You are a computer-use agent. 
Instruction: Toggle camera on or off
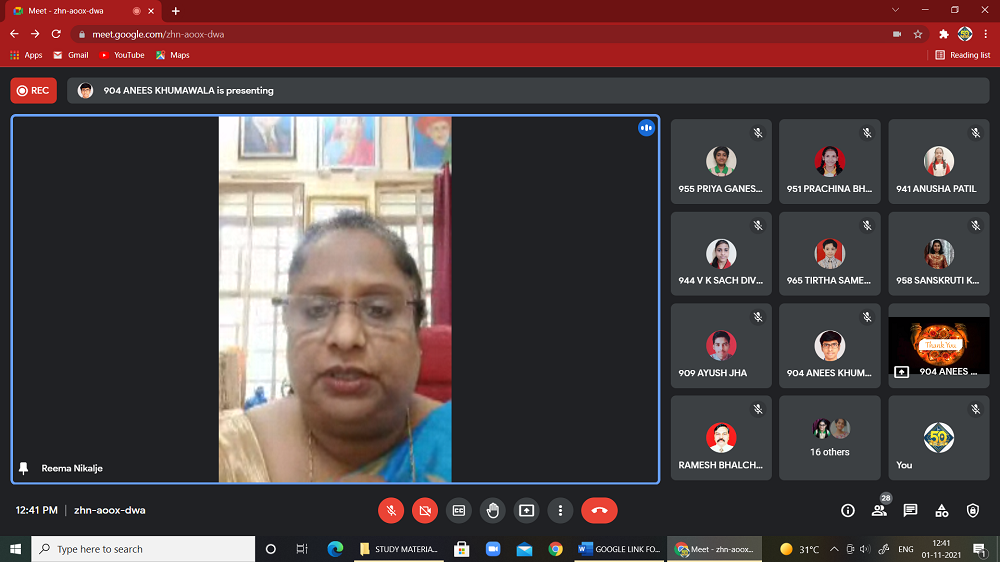pos(425,510)
